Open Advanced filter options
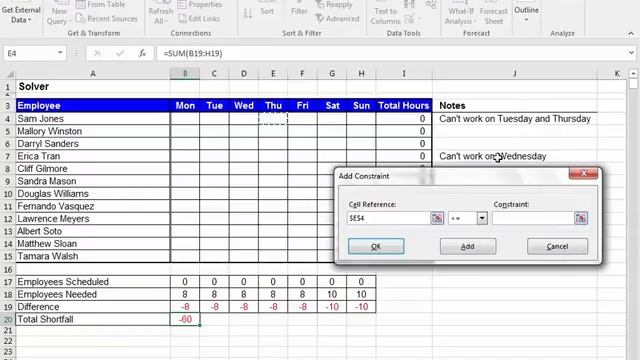Image resolution: width=640 pixels, height=360 pixels. click(x=337, y=19)
